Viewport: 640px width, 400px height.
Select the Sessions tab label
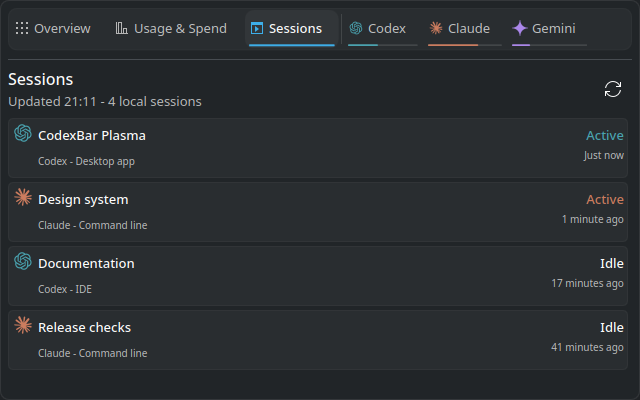coord(295,29)
